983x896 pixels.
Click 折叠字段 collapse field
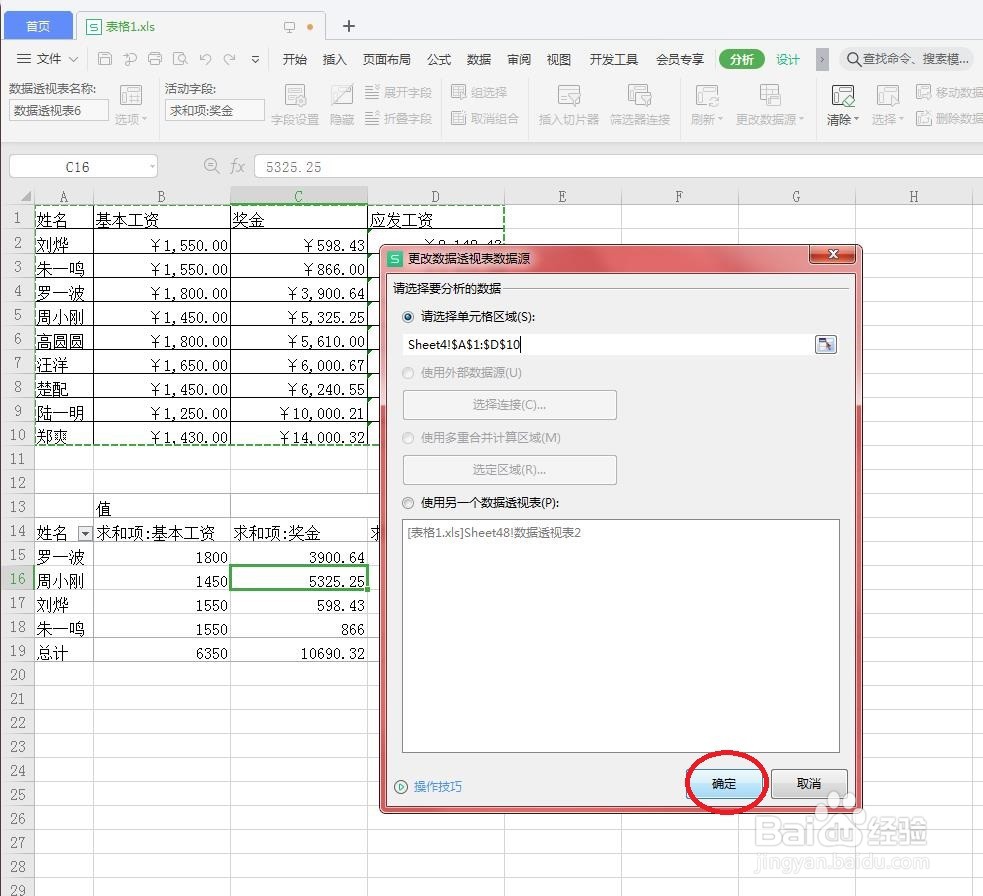398,118
